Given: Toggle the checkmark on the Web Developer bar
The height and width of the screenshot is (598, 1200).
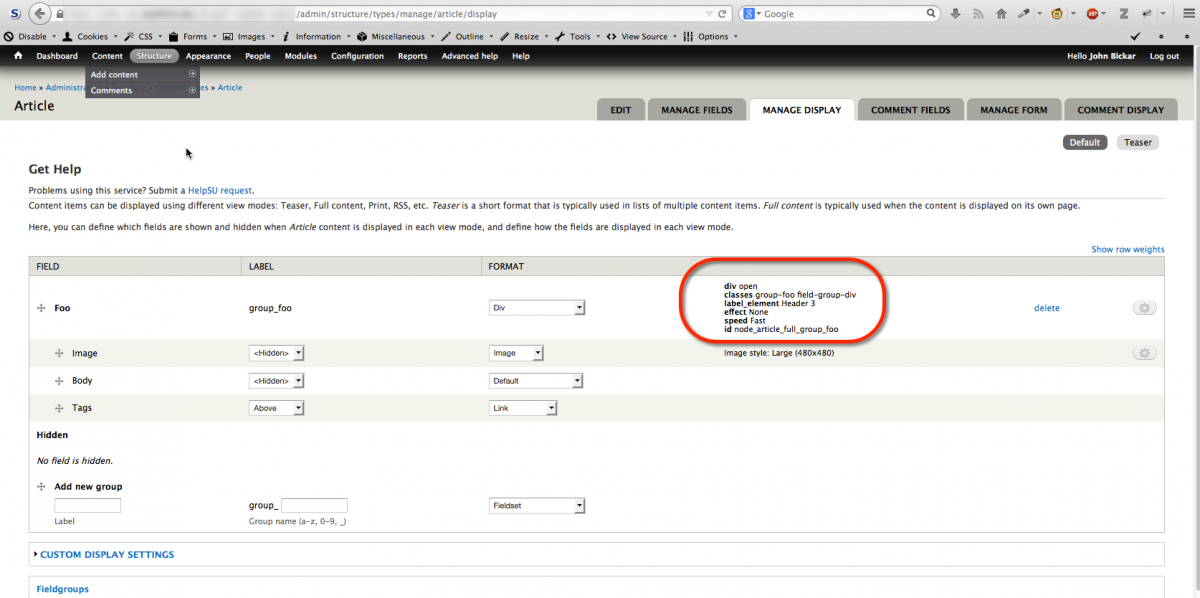Looking at the screenshot, I should tap(1134, 36).
